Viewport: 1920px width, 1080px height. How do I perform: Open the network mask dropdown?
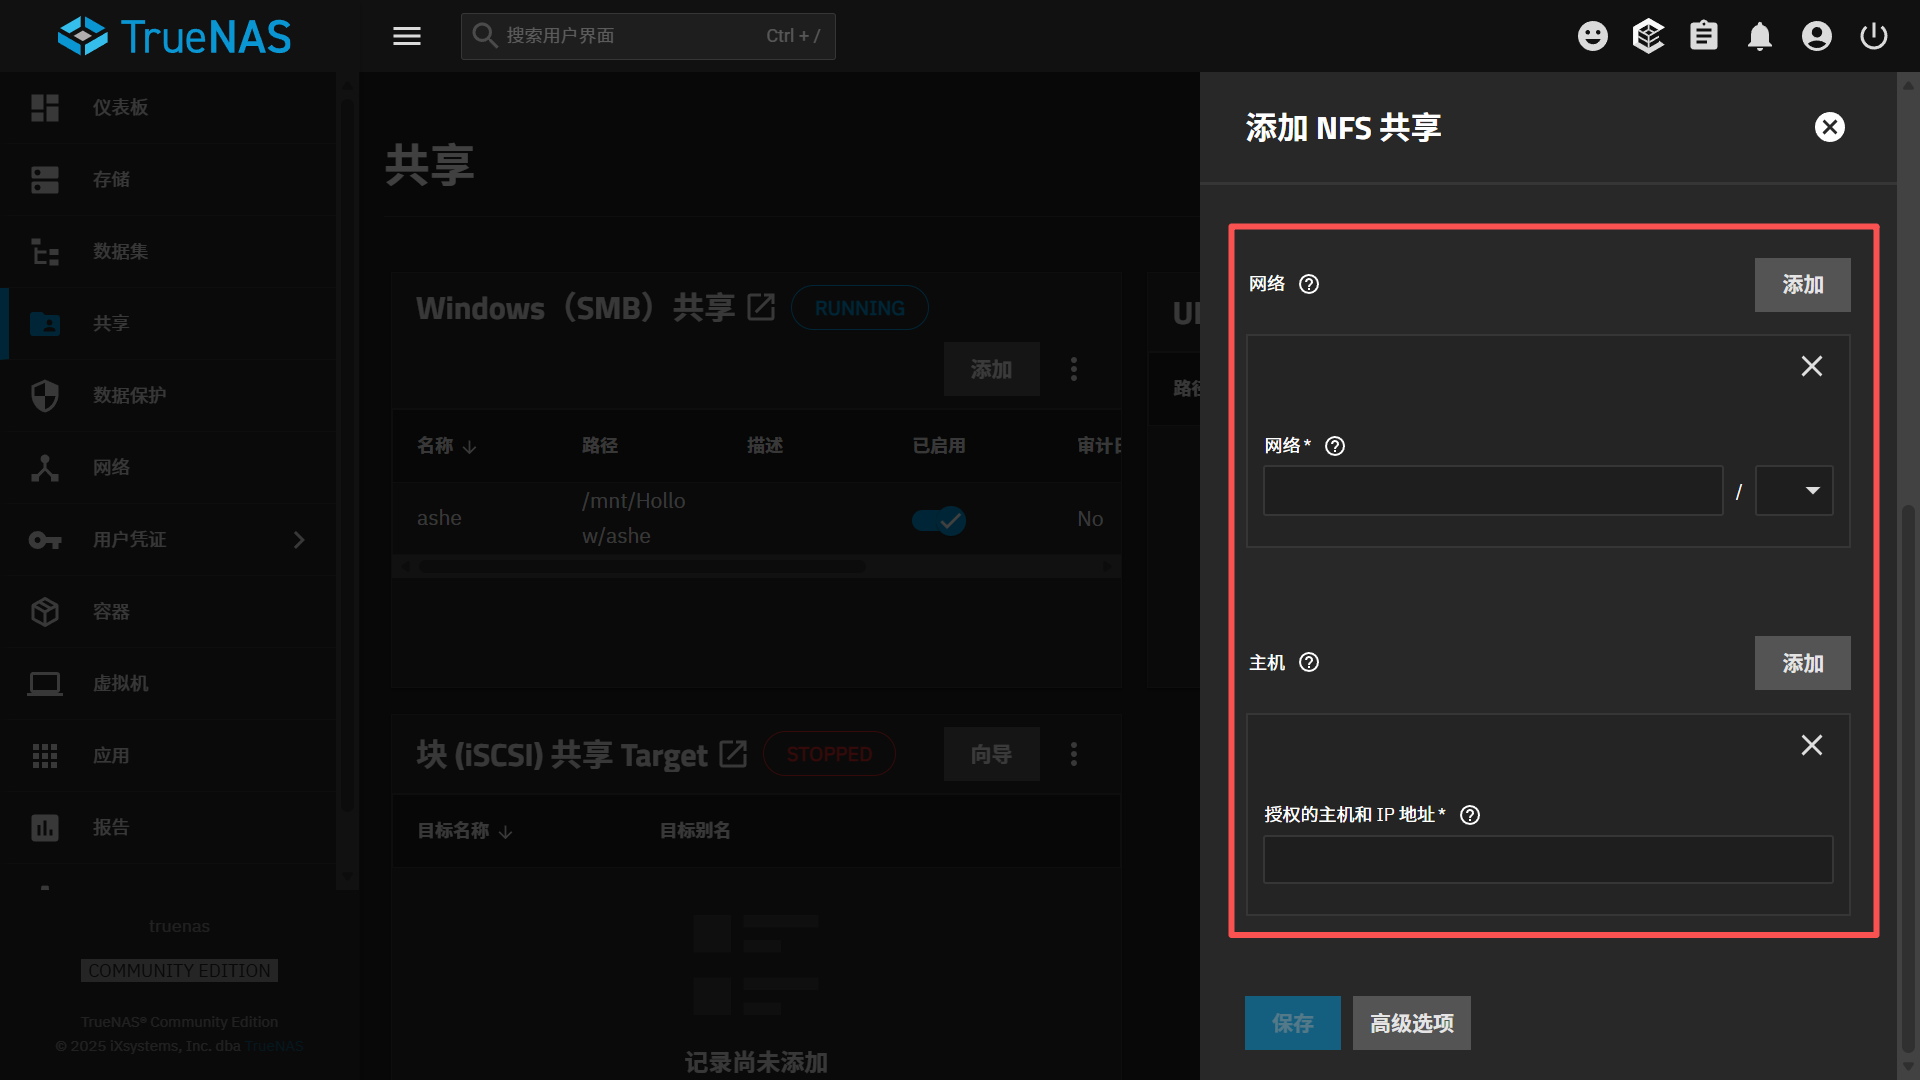[x=1794, y=491]
